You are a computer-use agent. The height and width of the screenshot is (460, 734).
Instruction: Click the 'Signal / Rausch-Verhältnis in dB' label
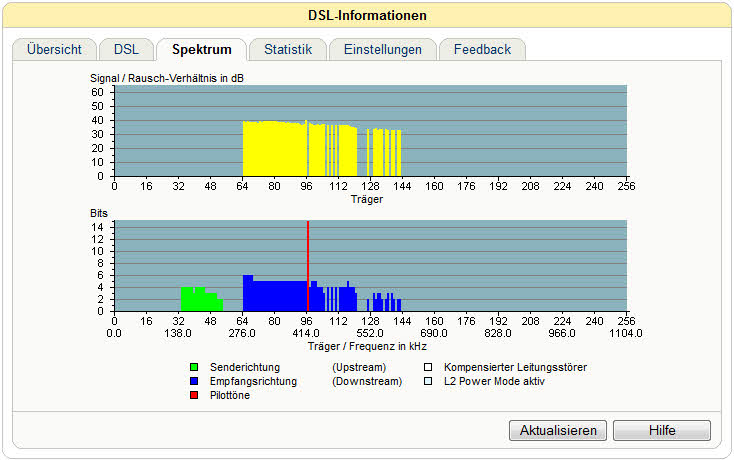167,78
